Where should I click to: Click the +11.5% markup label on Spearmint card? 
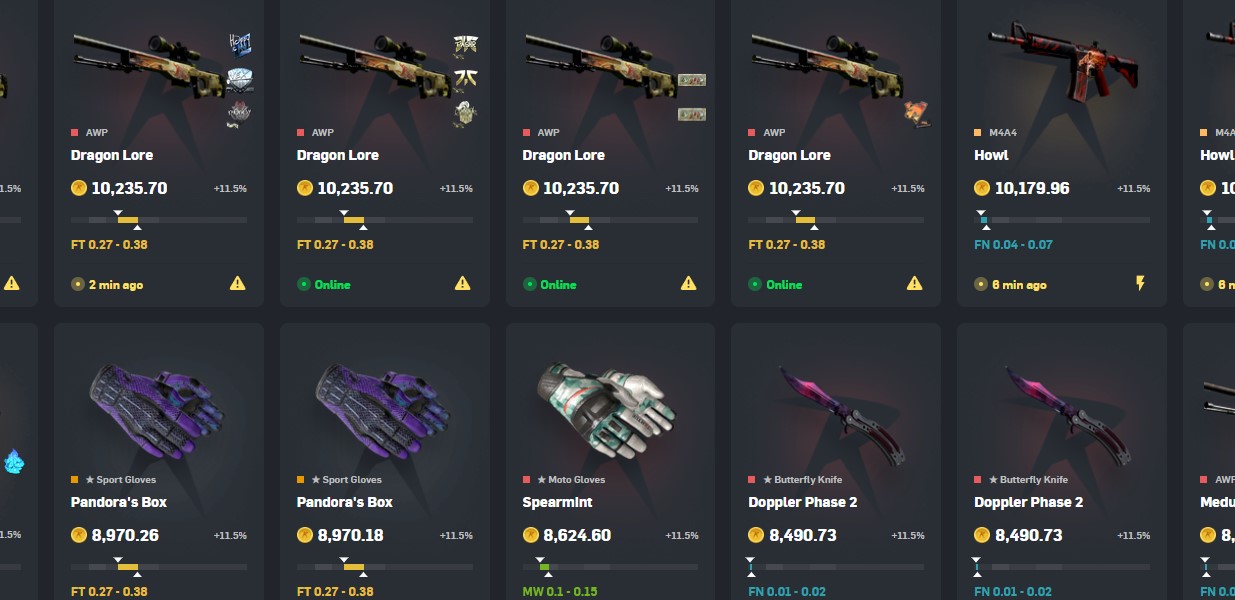pyautogui.click(x=682, y=536)
